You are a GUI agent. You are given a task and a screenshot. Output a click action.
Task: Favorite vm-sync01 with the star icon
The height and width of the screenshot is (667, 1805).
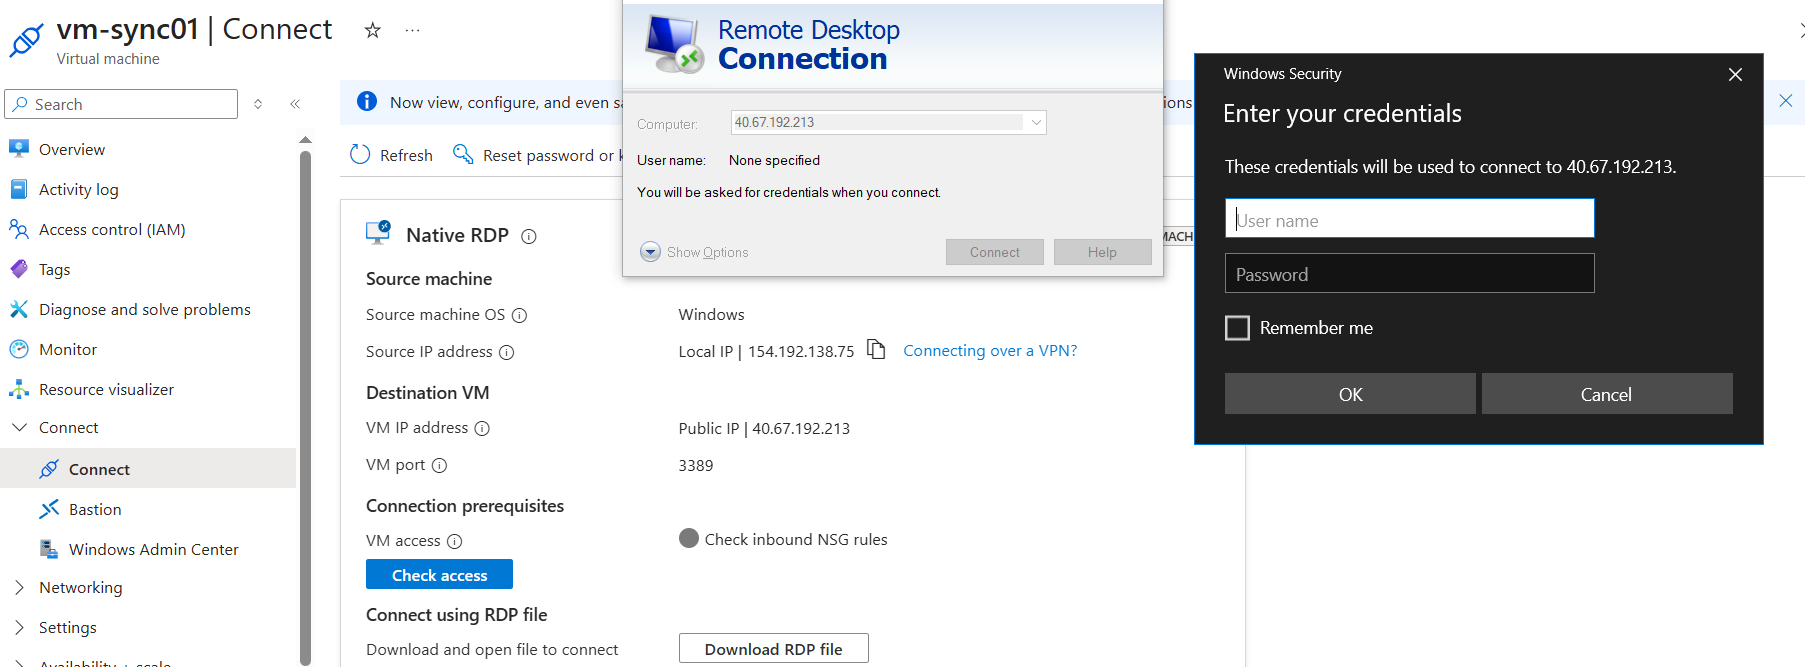tap(373, 30)
